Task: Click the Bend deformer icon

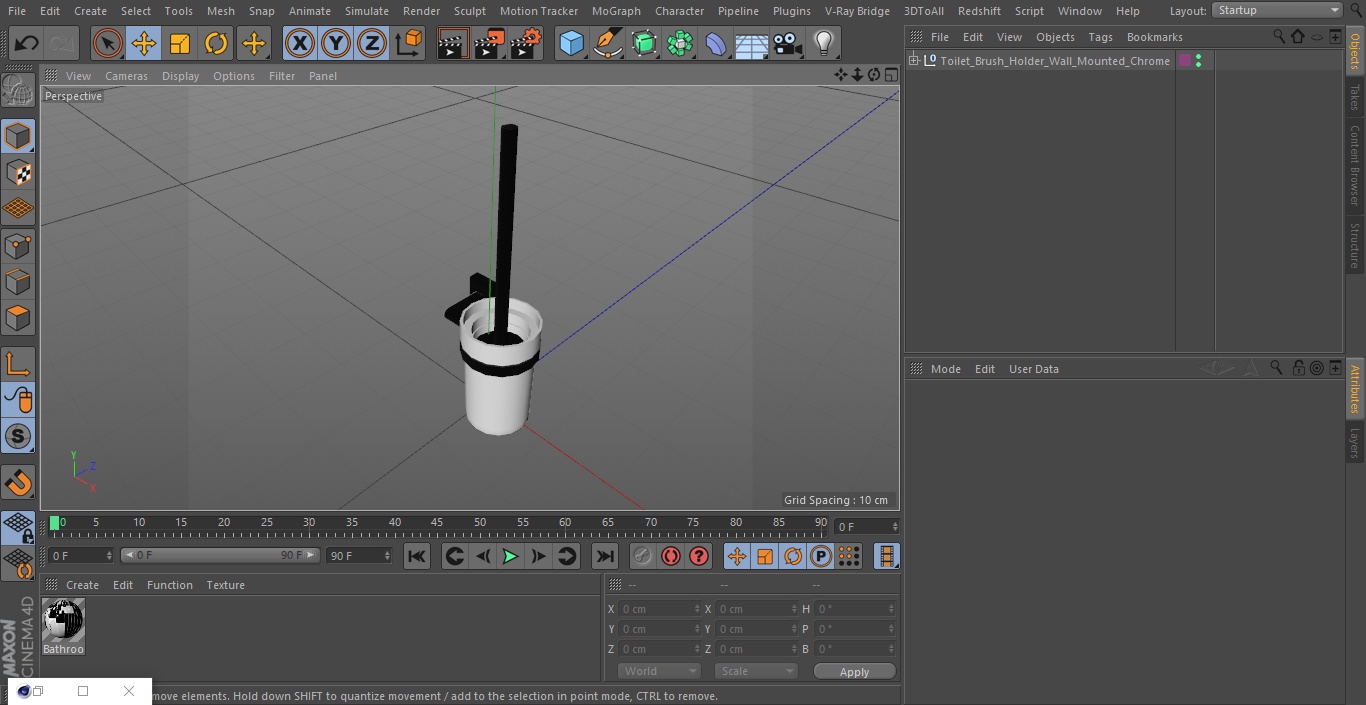Action: coord(716,43)
